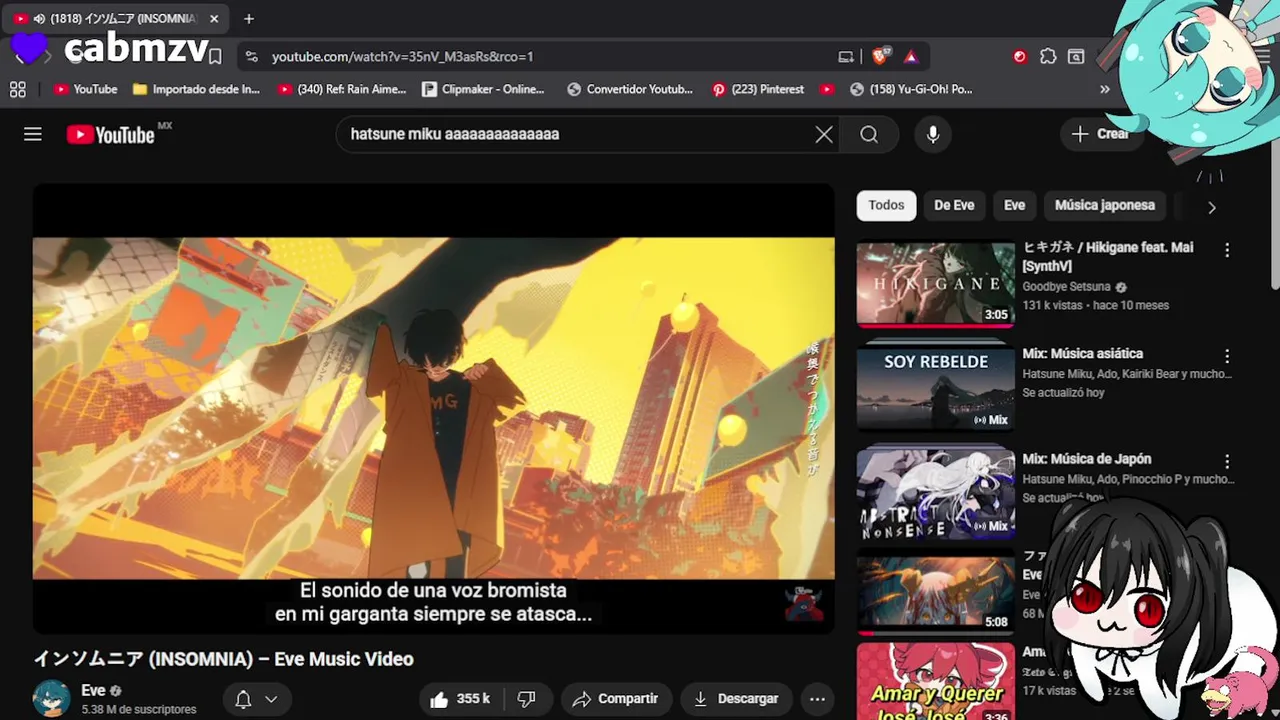Viewport: 1280px width, 720px height.
Task: Open the Goodbye Setsuna channel name
Action: point(1066,287)
